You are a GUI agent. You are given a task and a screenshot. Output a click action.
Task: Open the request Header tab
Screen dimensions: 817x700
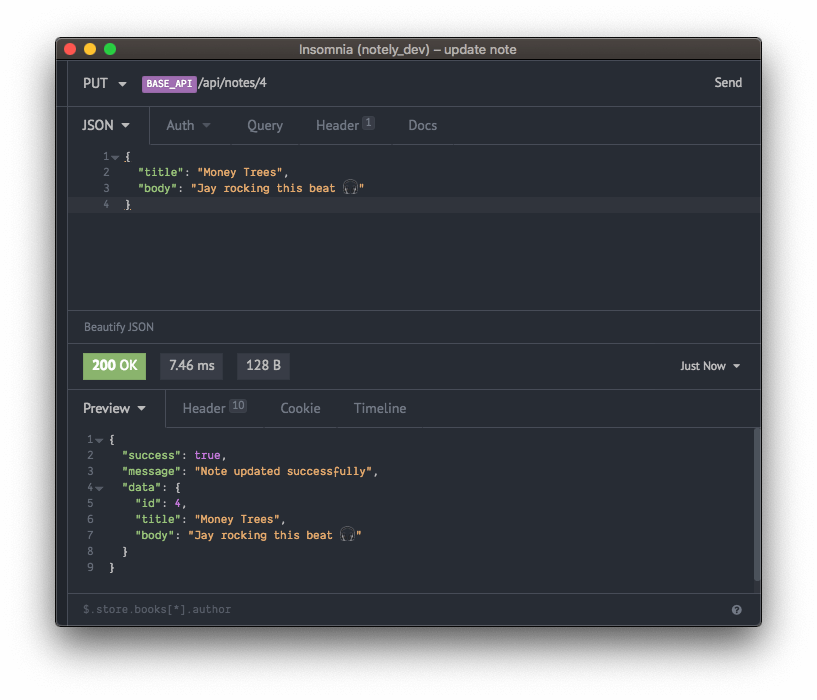[x=344, y=125]
